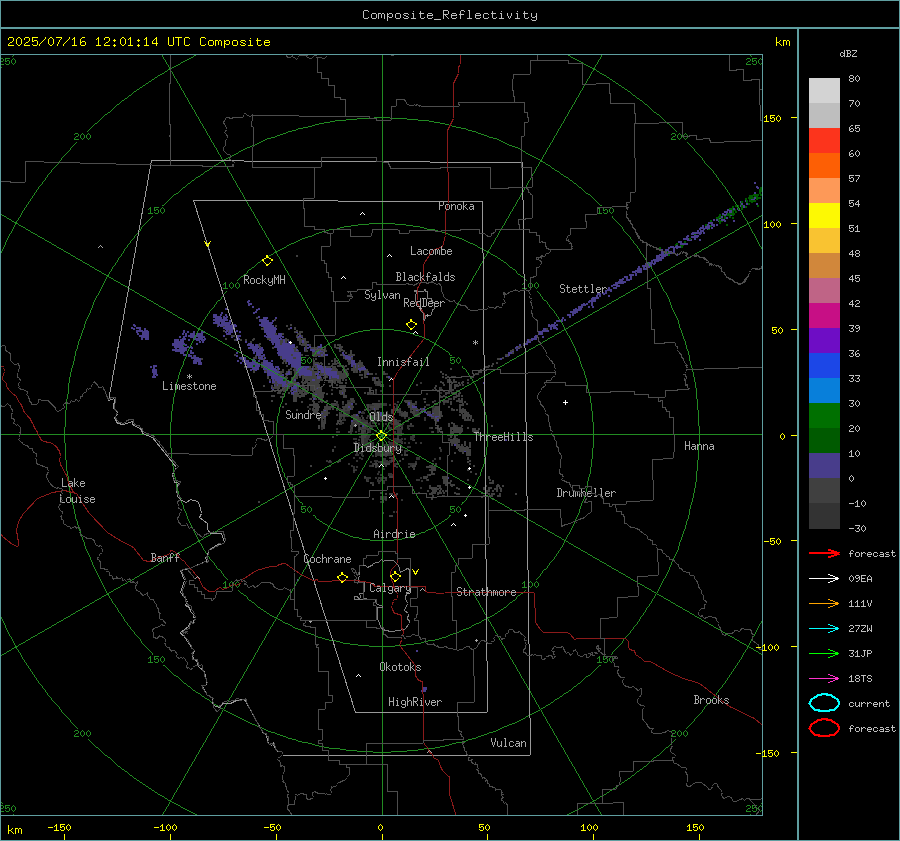Click the red 65 dBZ color swatch
The width and height of the screenshot is (900, 841).
824,141
